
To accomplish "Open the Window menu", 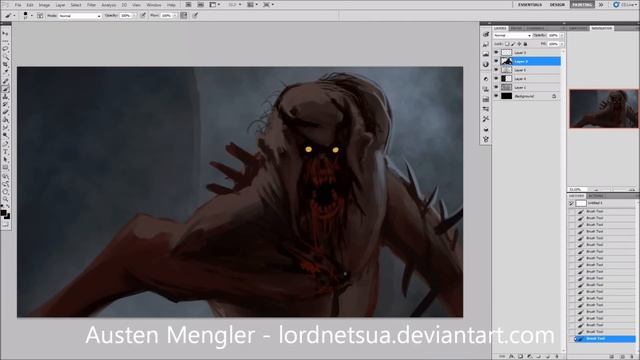I will coord(154,5).
